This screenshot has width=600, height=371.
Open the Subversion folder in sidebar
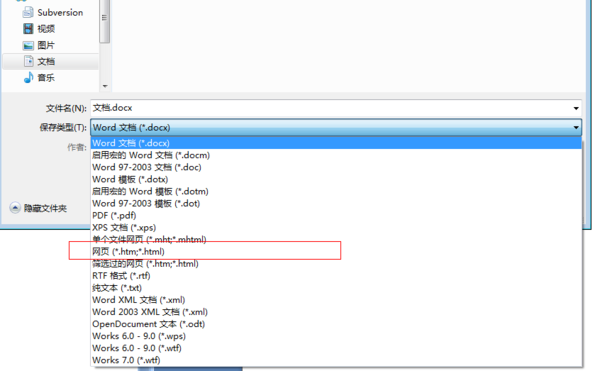pyautogui.click(x=52, y=13)
